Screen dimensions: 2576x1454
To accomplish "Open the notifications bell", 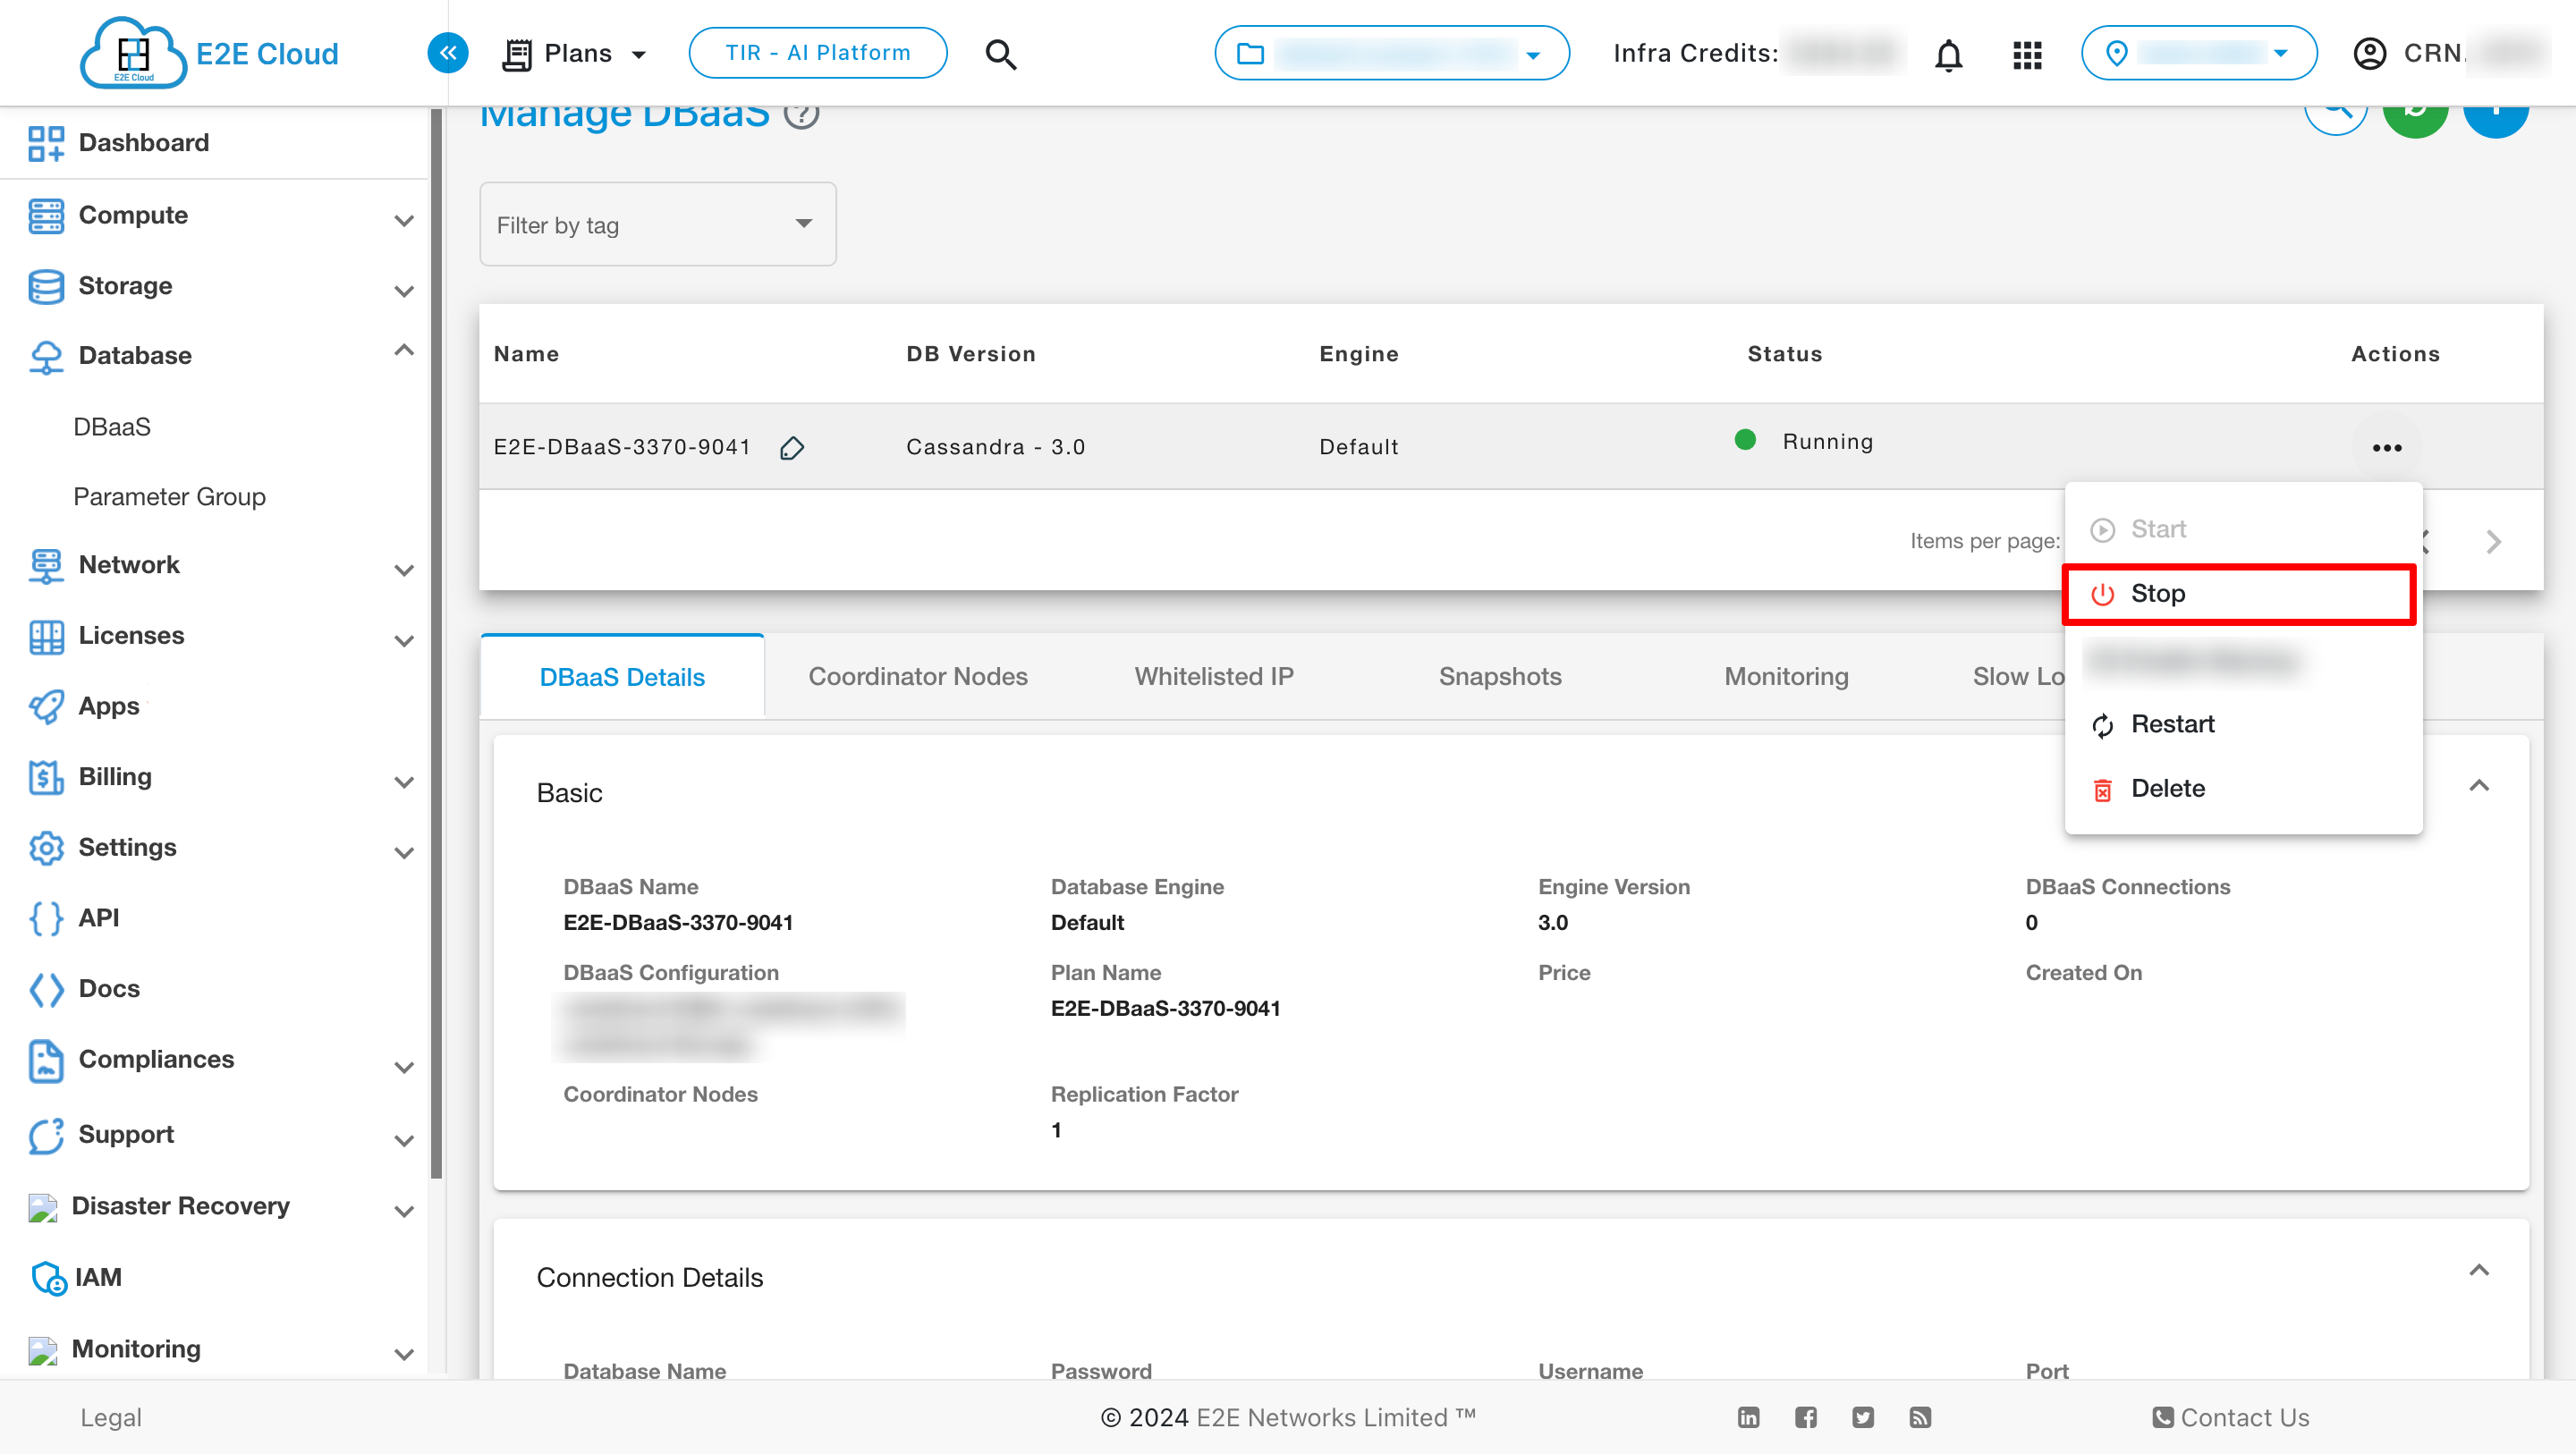I will [x=1948, y=54].
